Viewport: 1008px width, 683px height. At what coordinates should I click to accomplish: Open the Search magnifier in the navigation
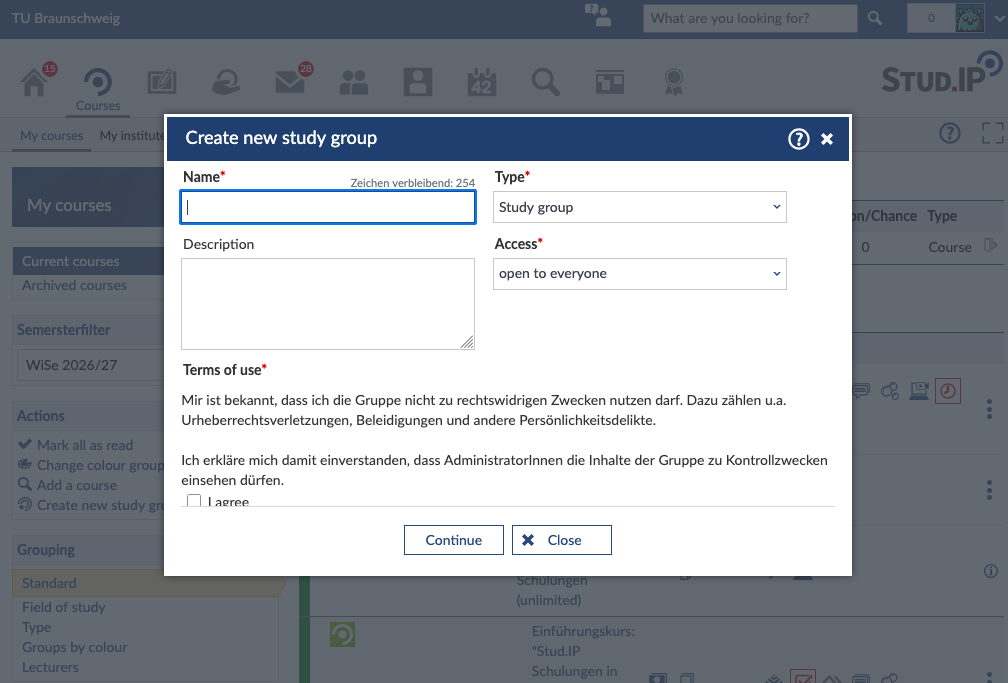pyautogui.click(x=546, y=82)
